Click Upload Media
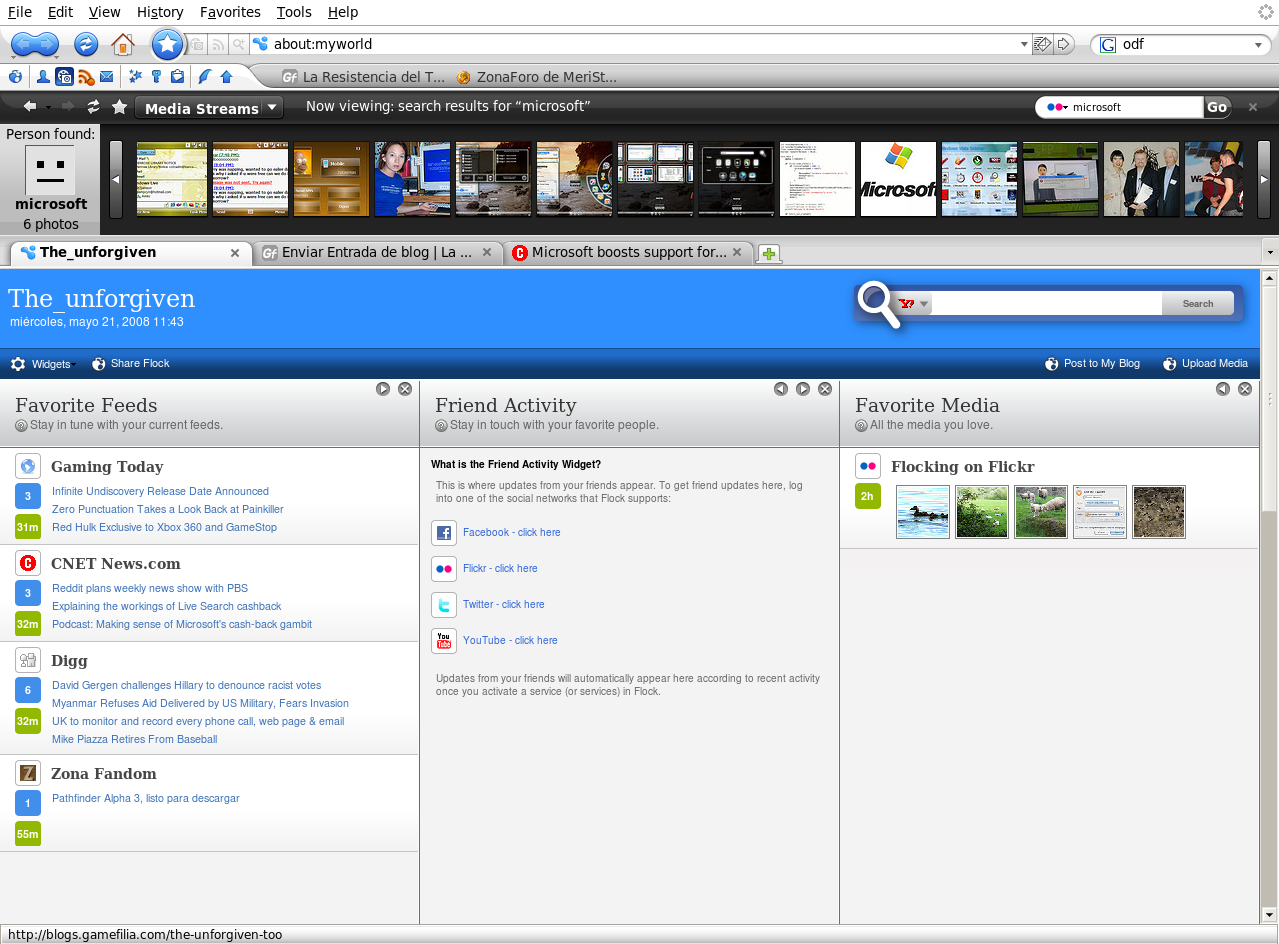This screenshot has width=1279, height=944. tap(1206, 364)
